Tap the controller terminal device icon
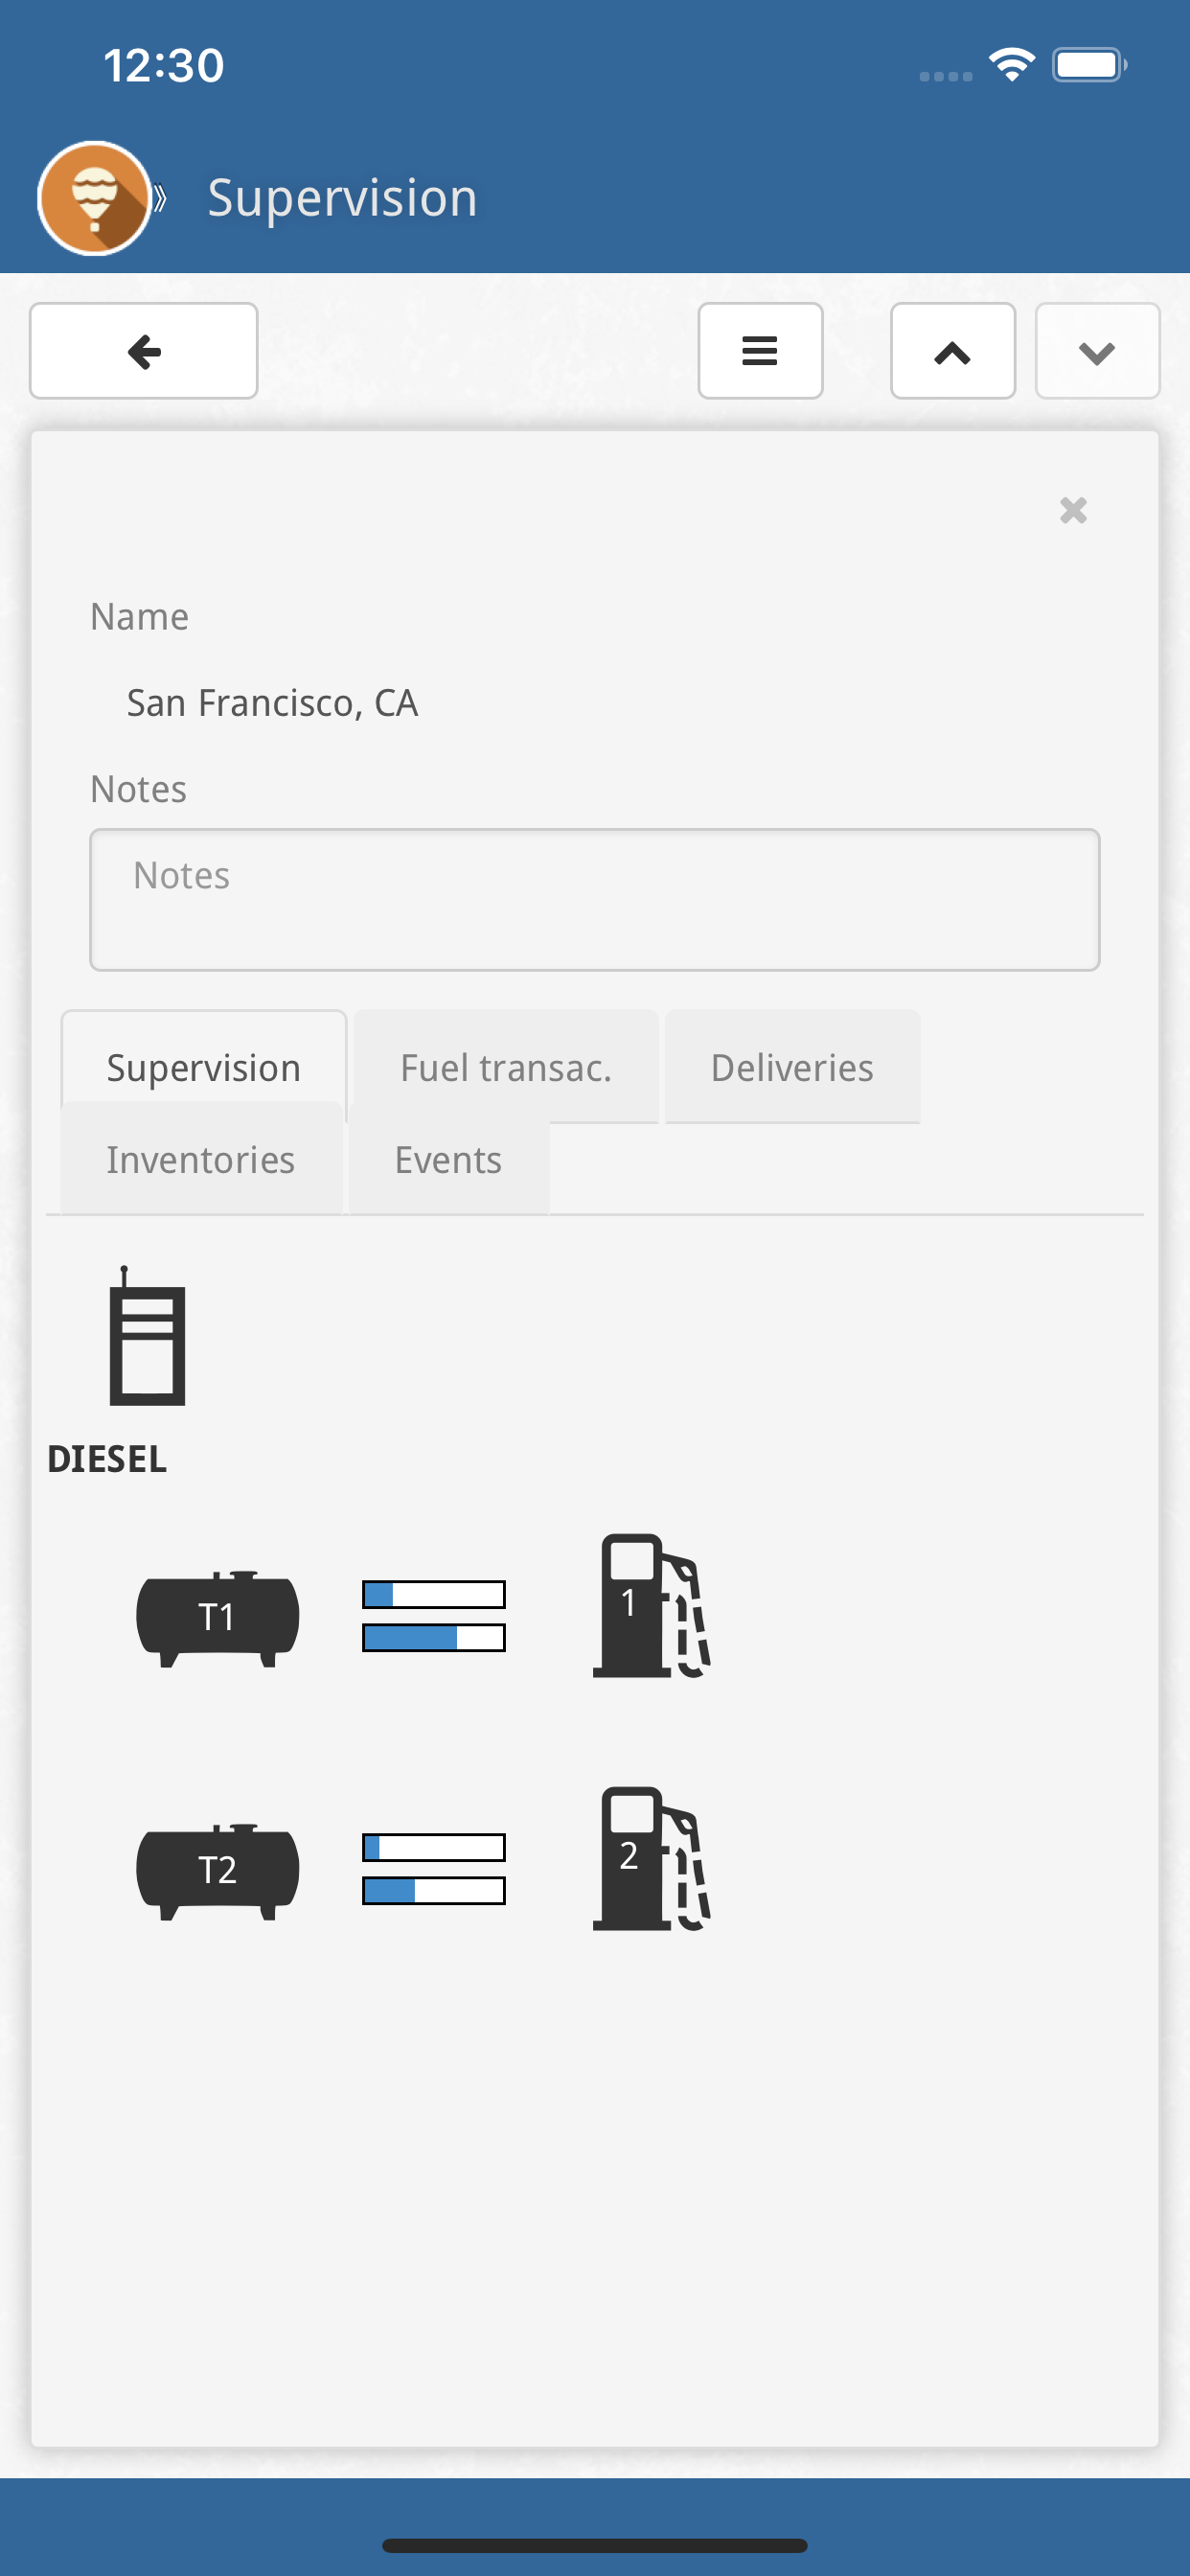Viewport: 1190px width, 2576px height. pyautogui.click(x=147, y=1336)
